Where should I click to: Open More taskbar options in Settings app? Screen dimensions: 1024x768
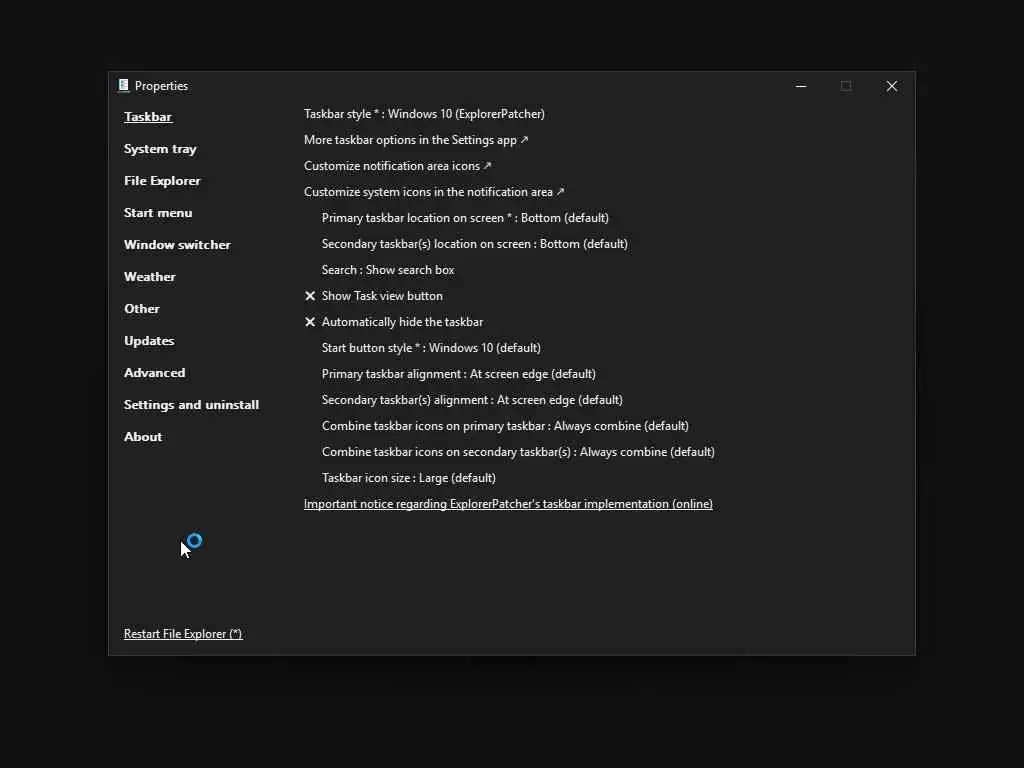tap(416, 140)
